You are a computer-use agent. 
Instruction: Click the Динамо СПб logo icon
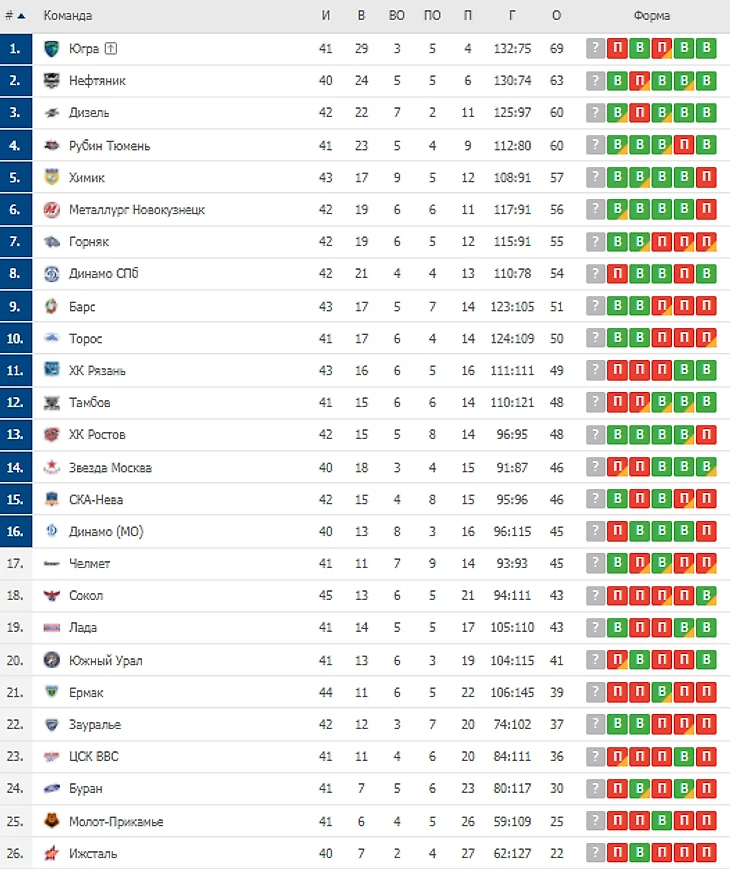pyautogui.click(x=52, y=274)
